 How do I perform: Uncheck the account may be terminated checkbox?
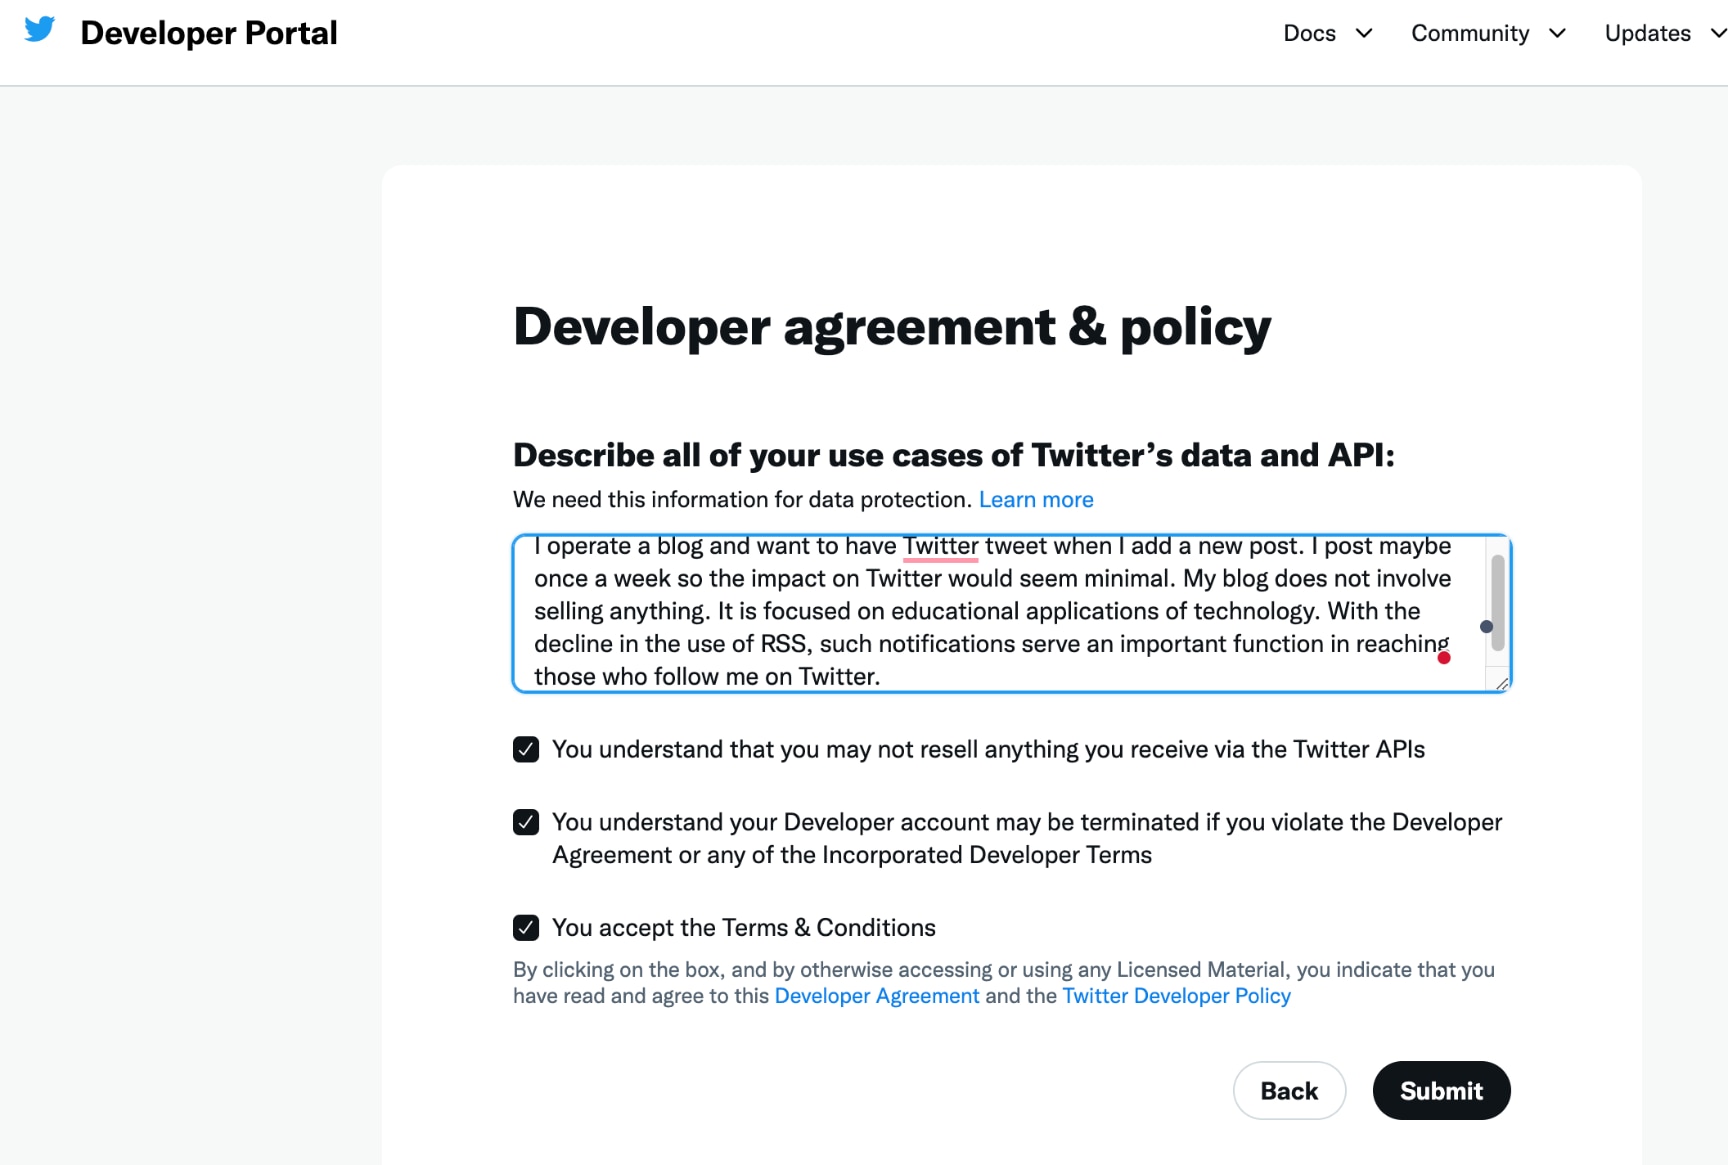[x=526, y=822]
